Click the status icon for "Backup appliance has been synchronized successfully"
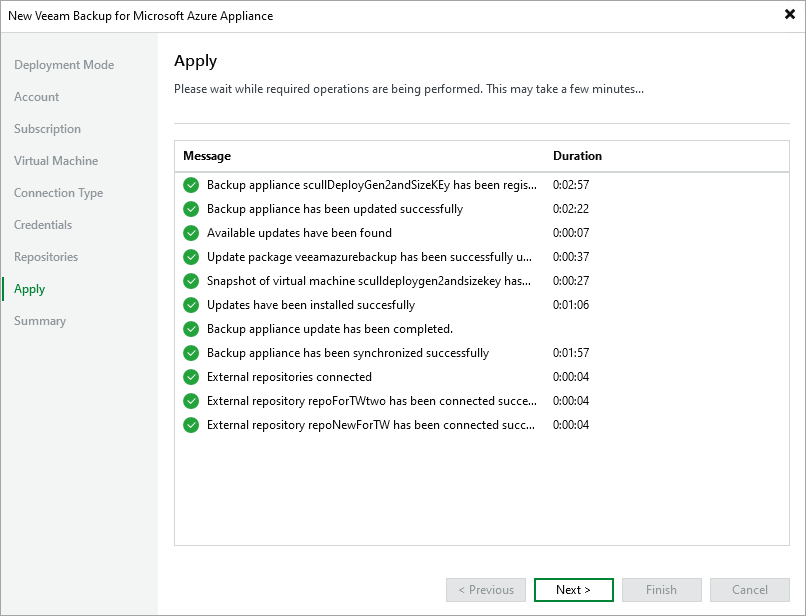806x616 pixels. (191, 353)
